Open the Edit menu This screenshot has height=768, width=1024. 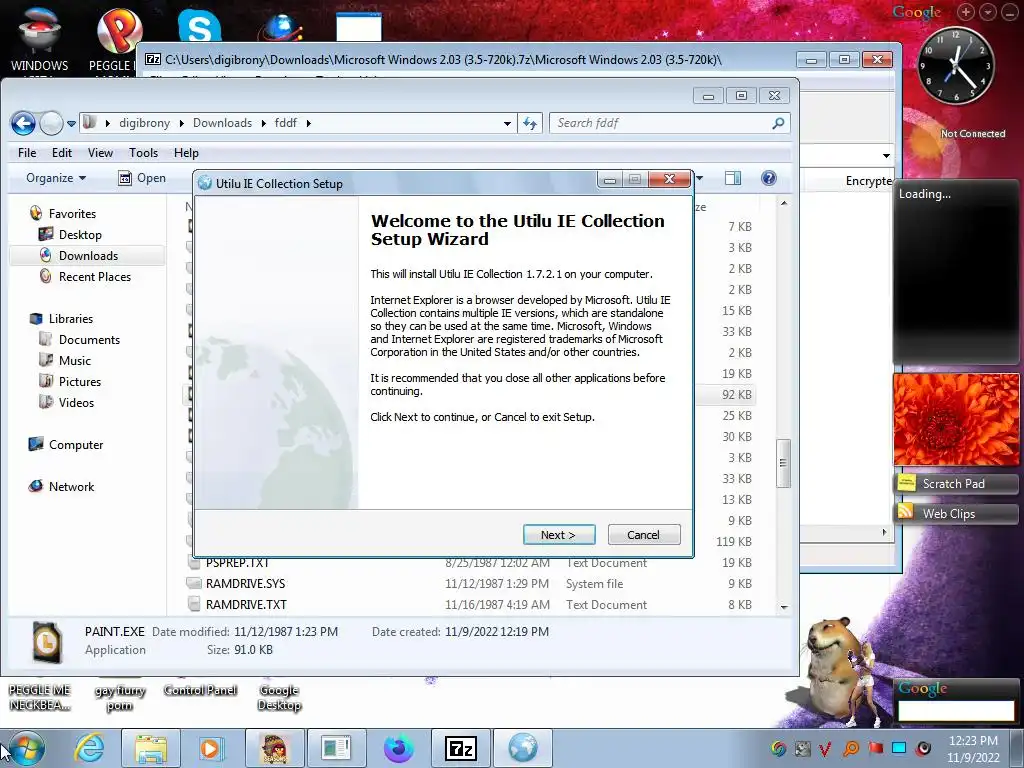pos(62,153)
